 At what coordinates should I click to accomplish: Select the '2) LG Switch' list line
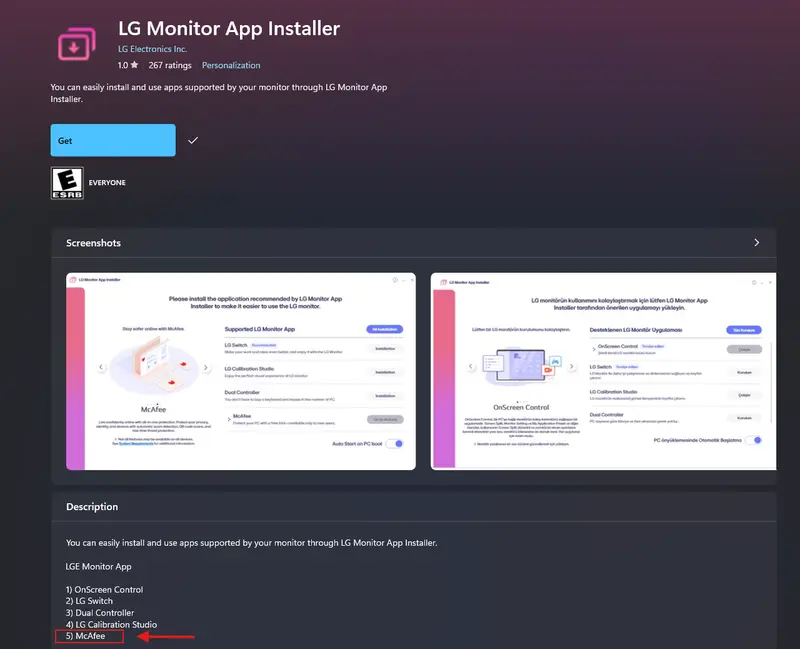coord(89,601)
